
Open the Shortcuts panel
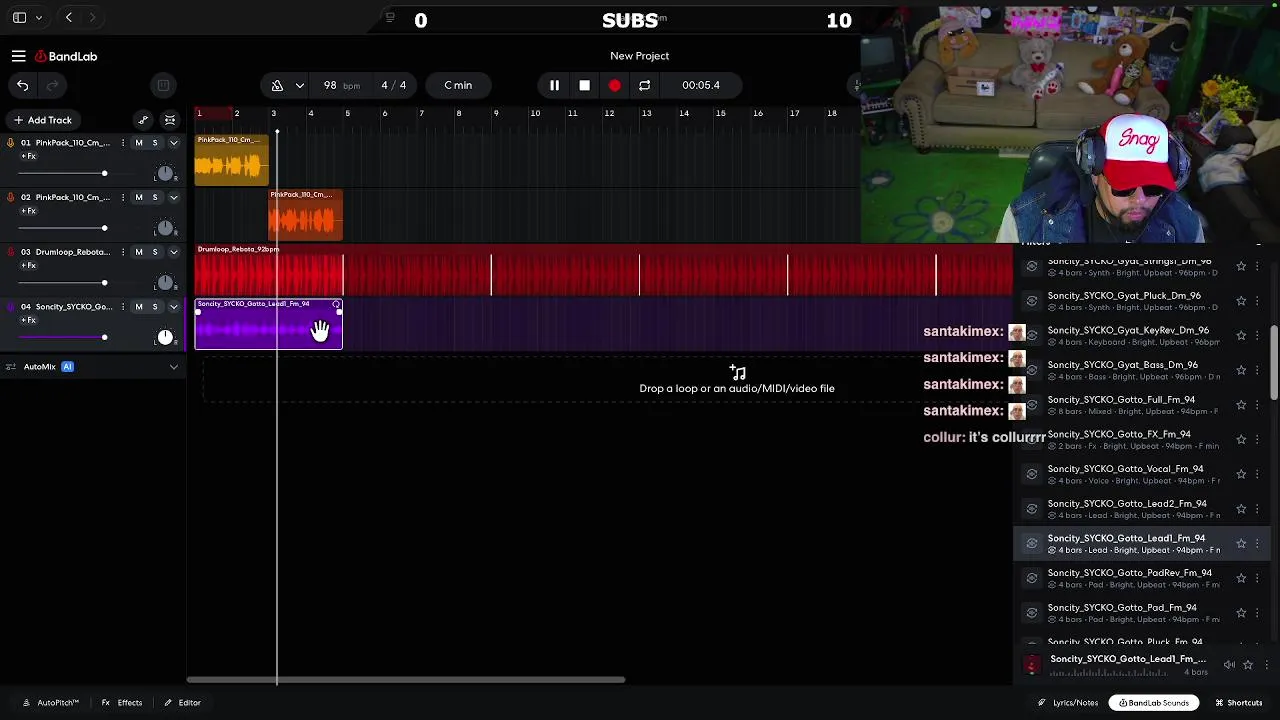click(x=1238, y=703)
